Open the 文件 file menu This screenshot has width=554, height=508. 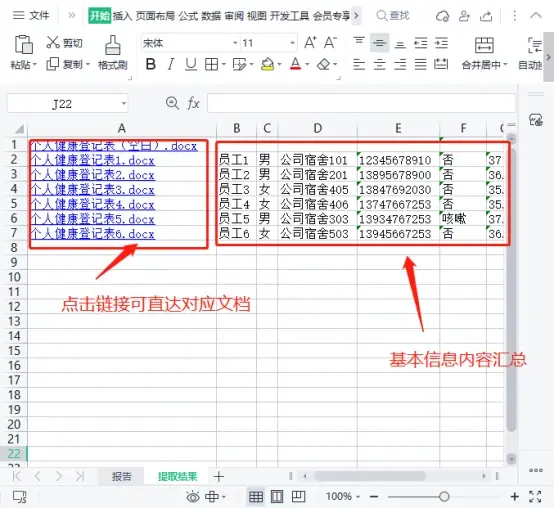pyautogui.click(x=31, y=15)
